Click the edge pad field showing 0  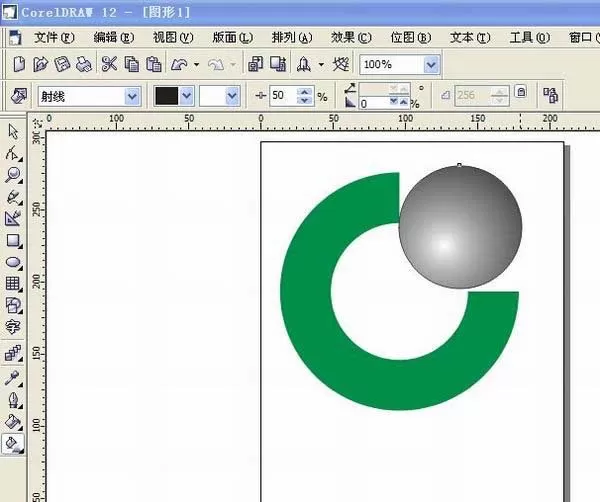pos(373,103)
